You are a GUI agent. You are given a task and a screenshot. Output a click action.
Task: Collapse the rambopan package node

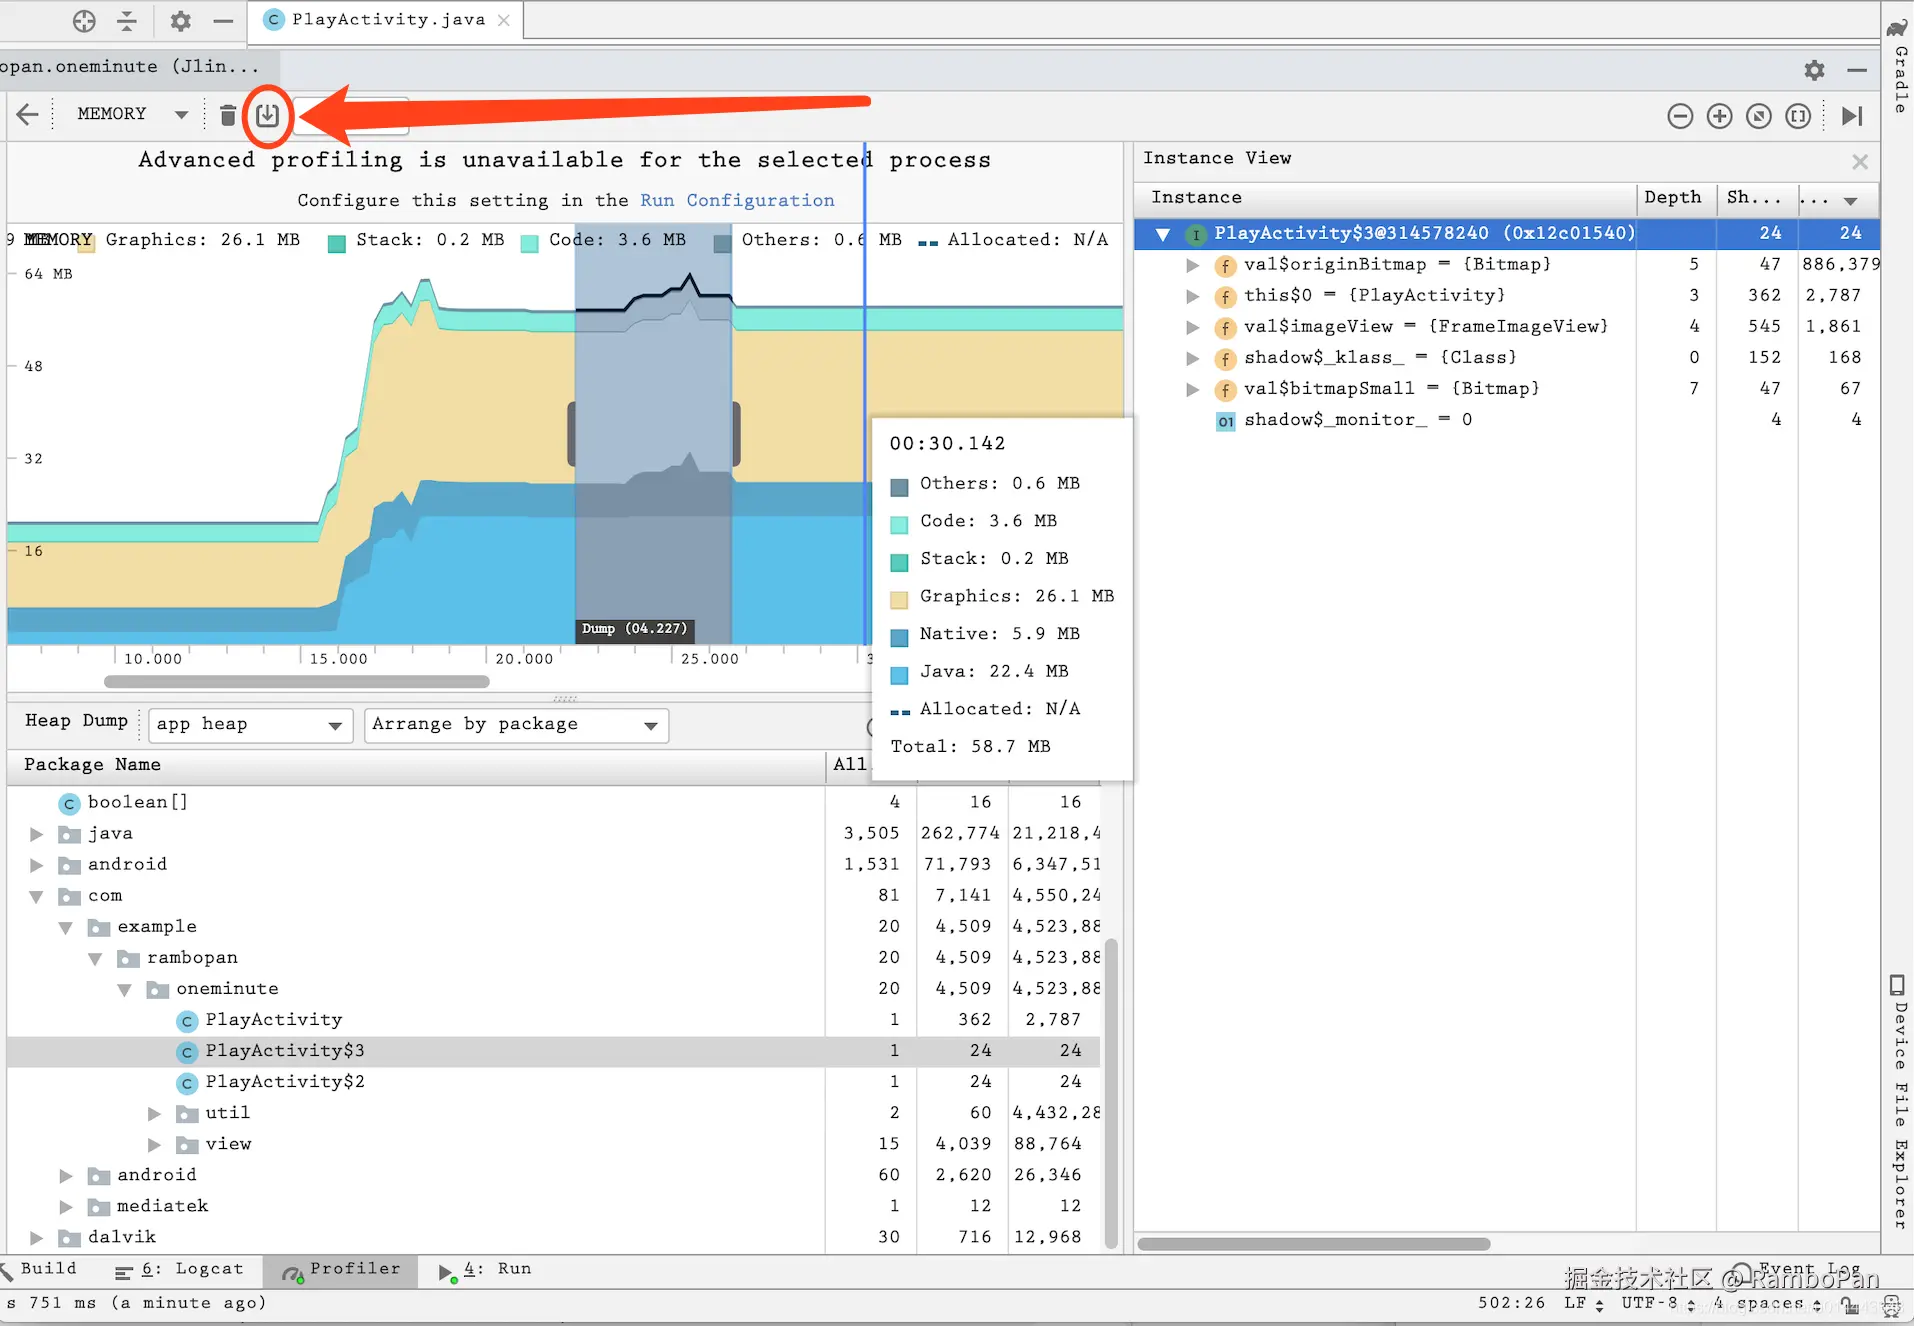tap(95, 958)
